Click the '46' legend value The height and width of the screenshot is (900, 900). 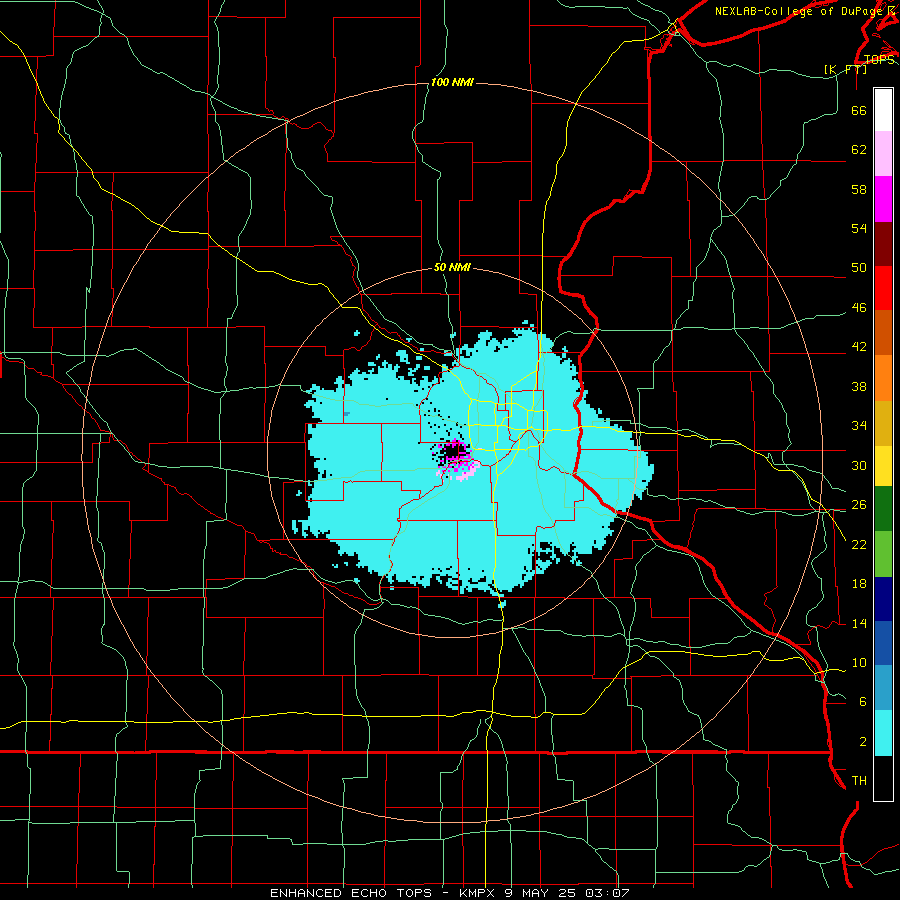pyautogui.click(x=859, y=308)
